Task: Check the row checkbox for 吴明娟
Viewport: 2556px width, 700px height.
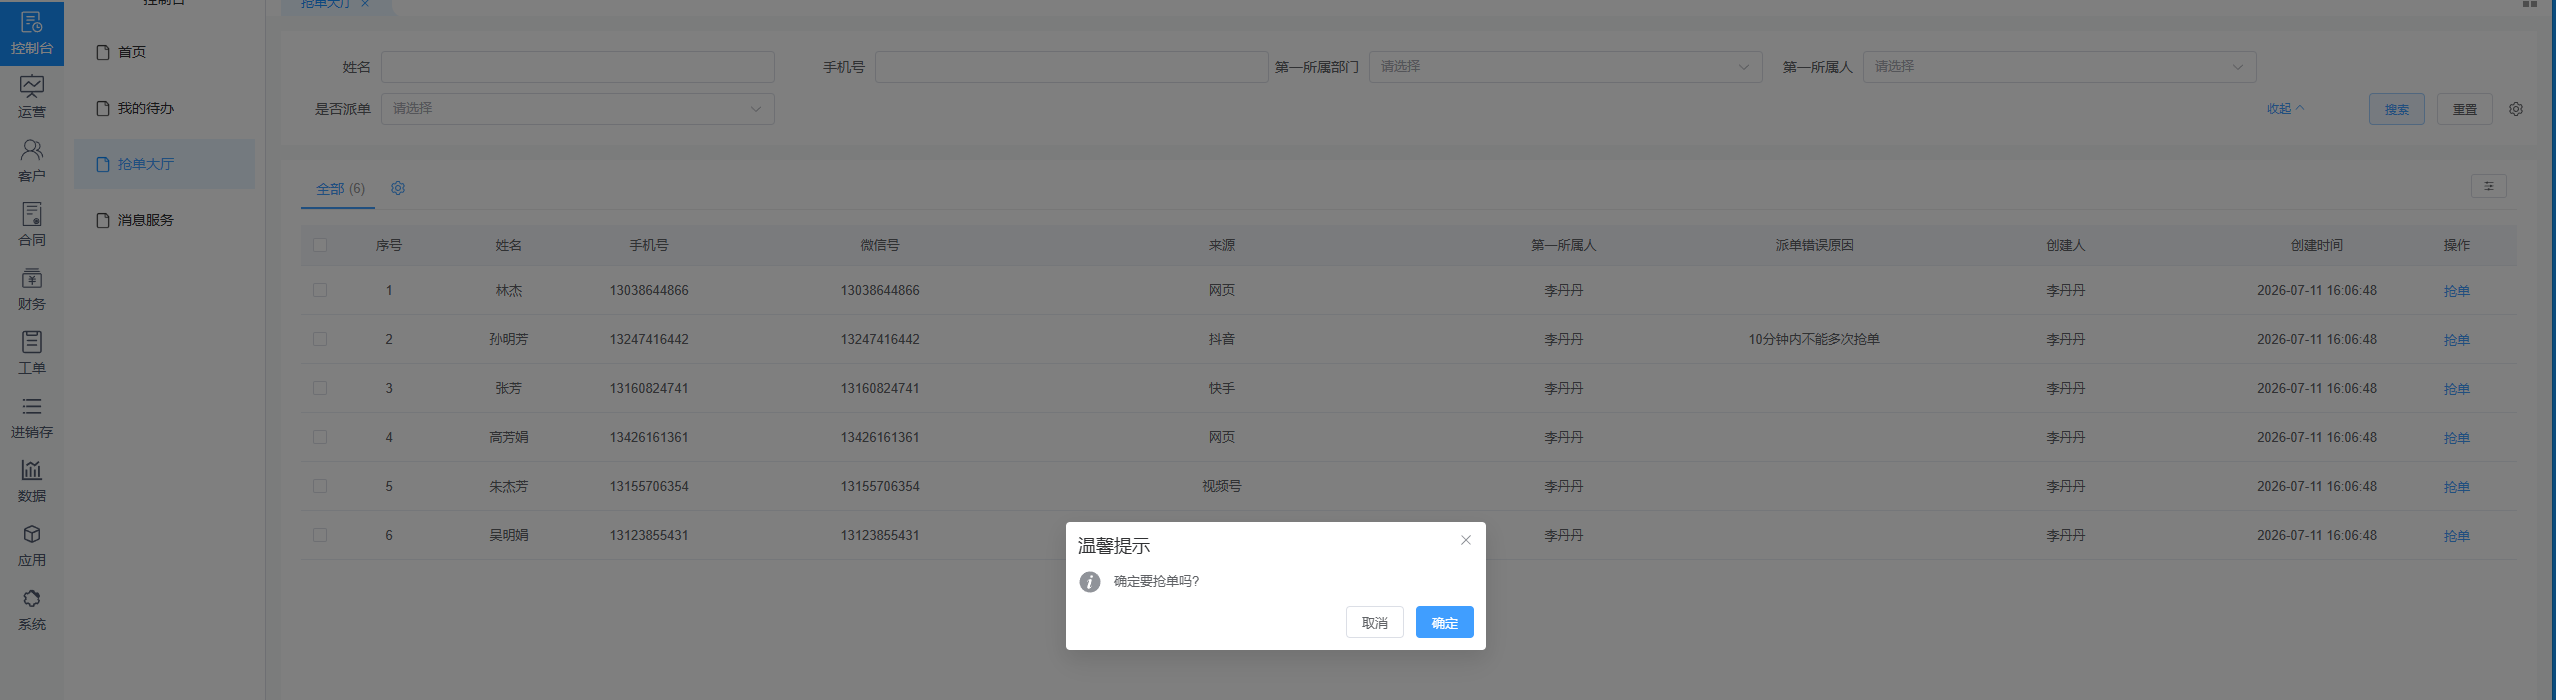Action: [320, 535]
